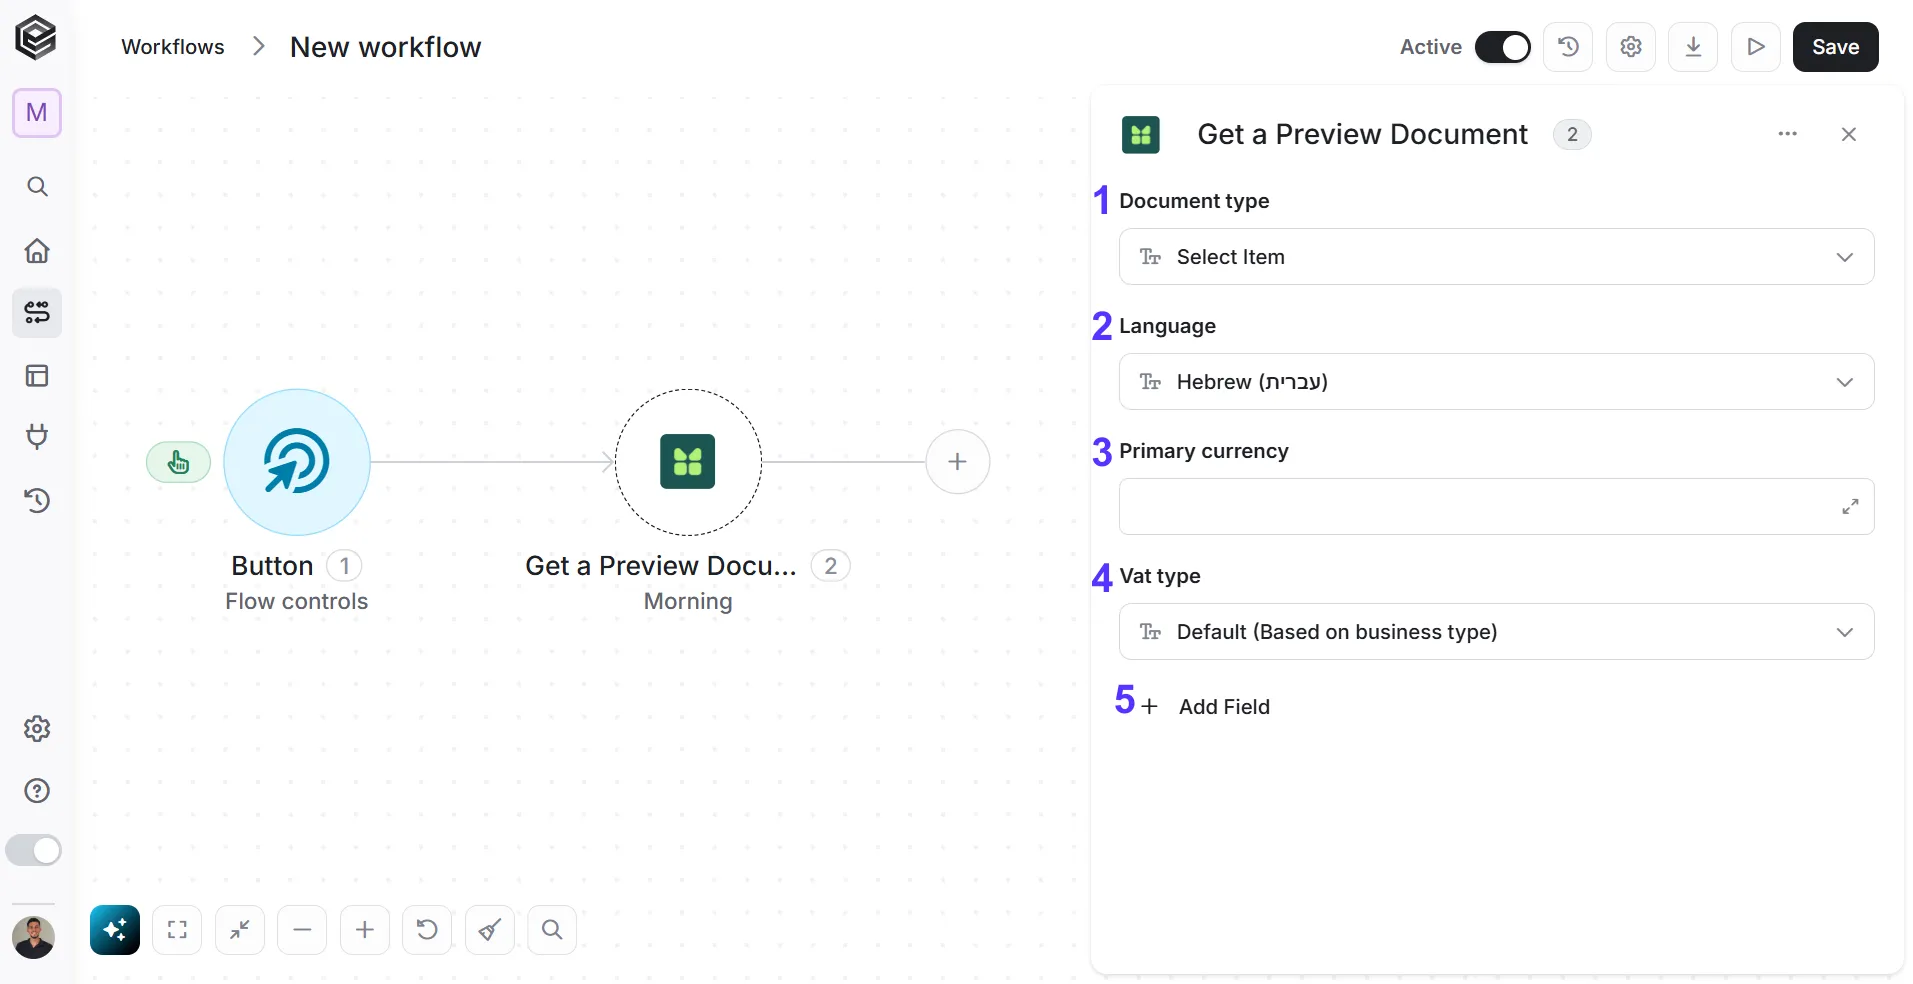Screen dimensions: 1913x984
Task: Click the collapse arrows canvas icon
Action: point(240,930)
